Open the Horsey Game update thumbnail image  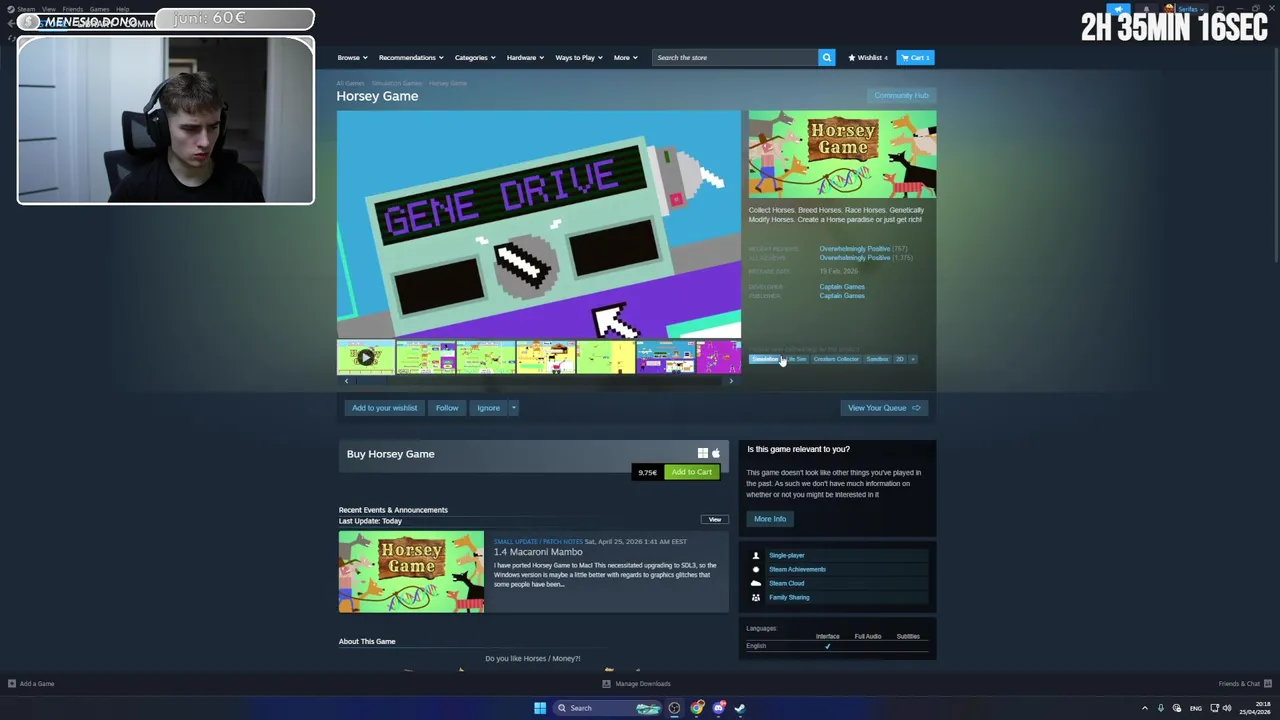(411, 571)
